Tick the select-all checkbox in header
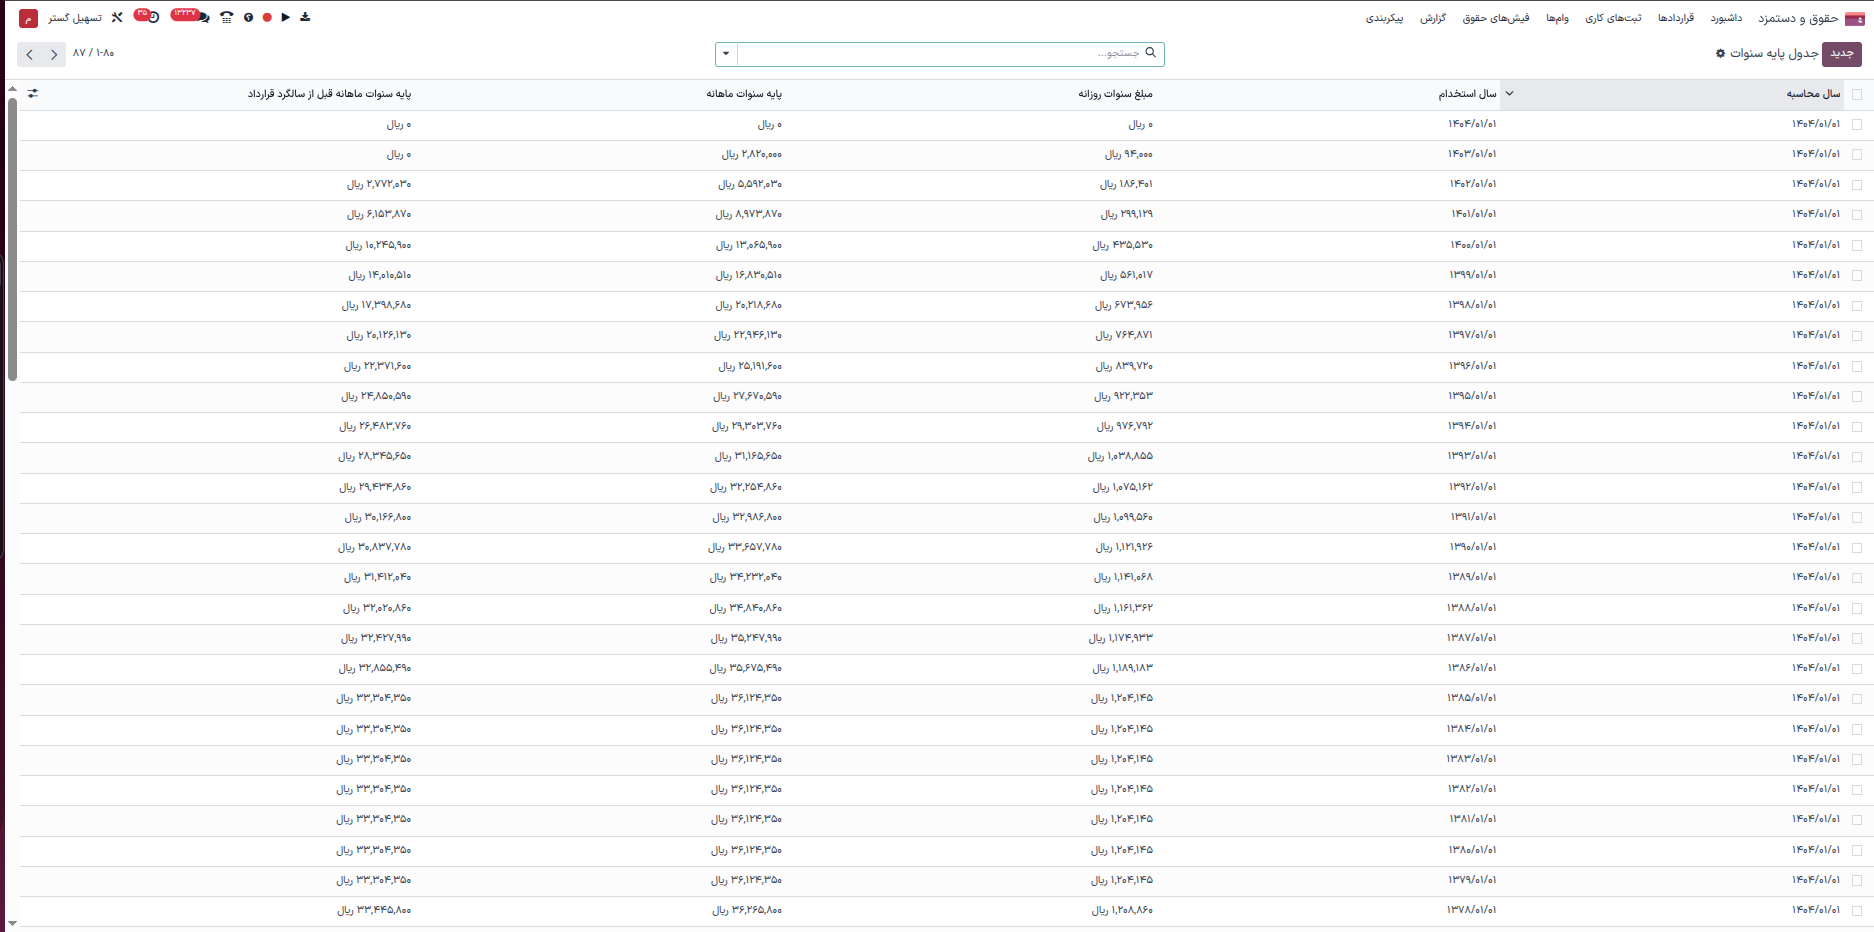This screenshot has height=932, width=1874. coord(1857,95)
